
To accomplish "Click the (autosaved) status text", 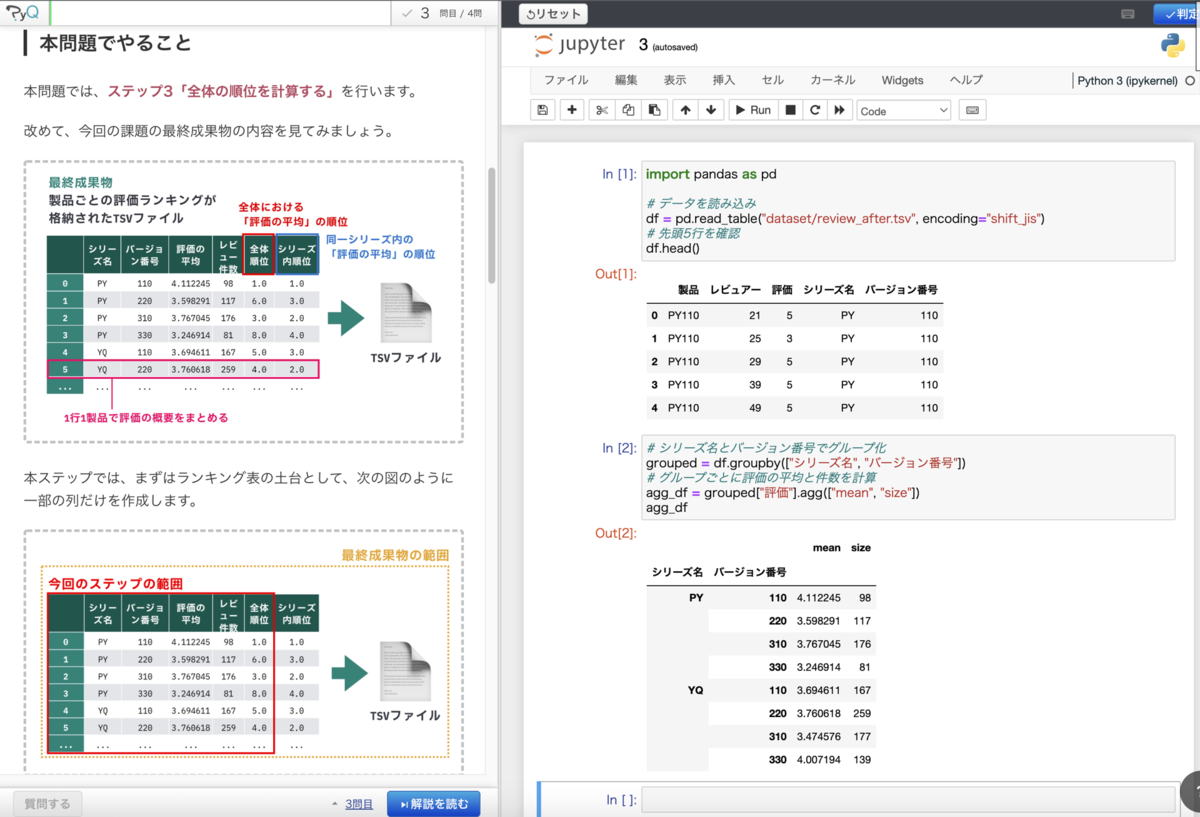I will click(675, 47).
